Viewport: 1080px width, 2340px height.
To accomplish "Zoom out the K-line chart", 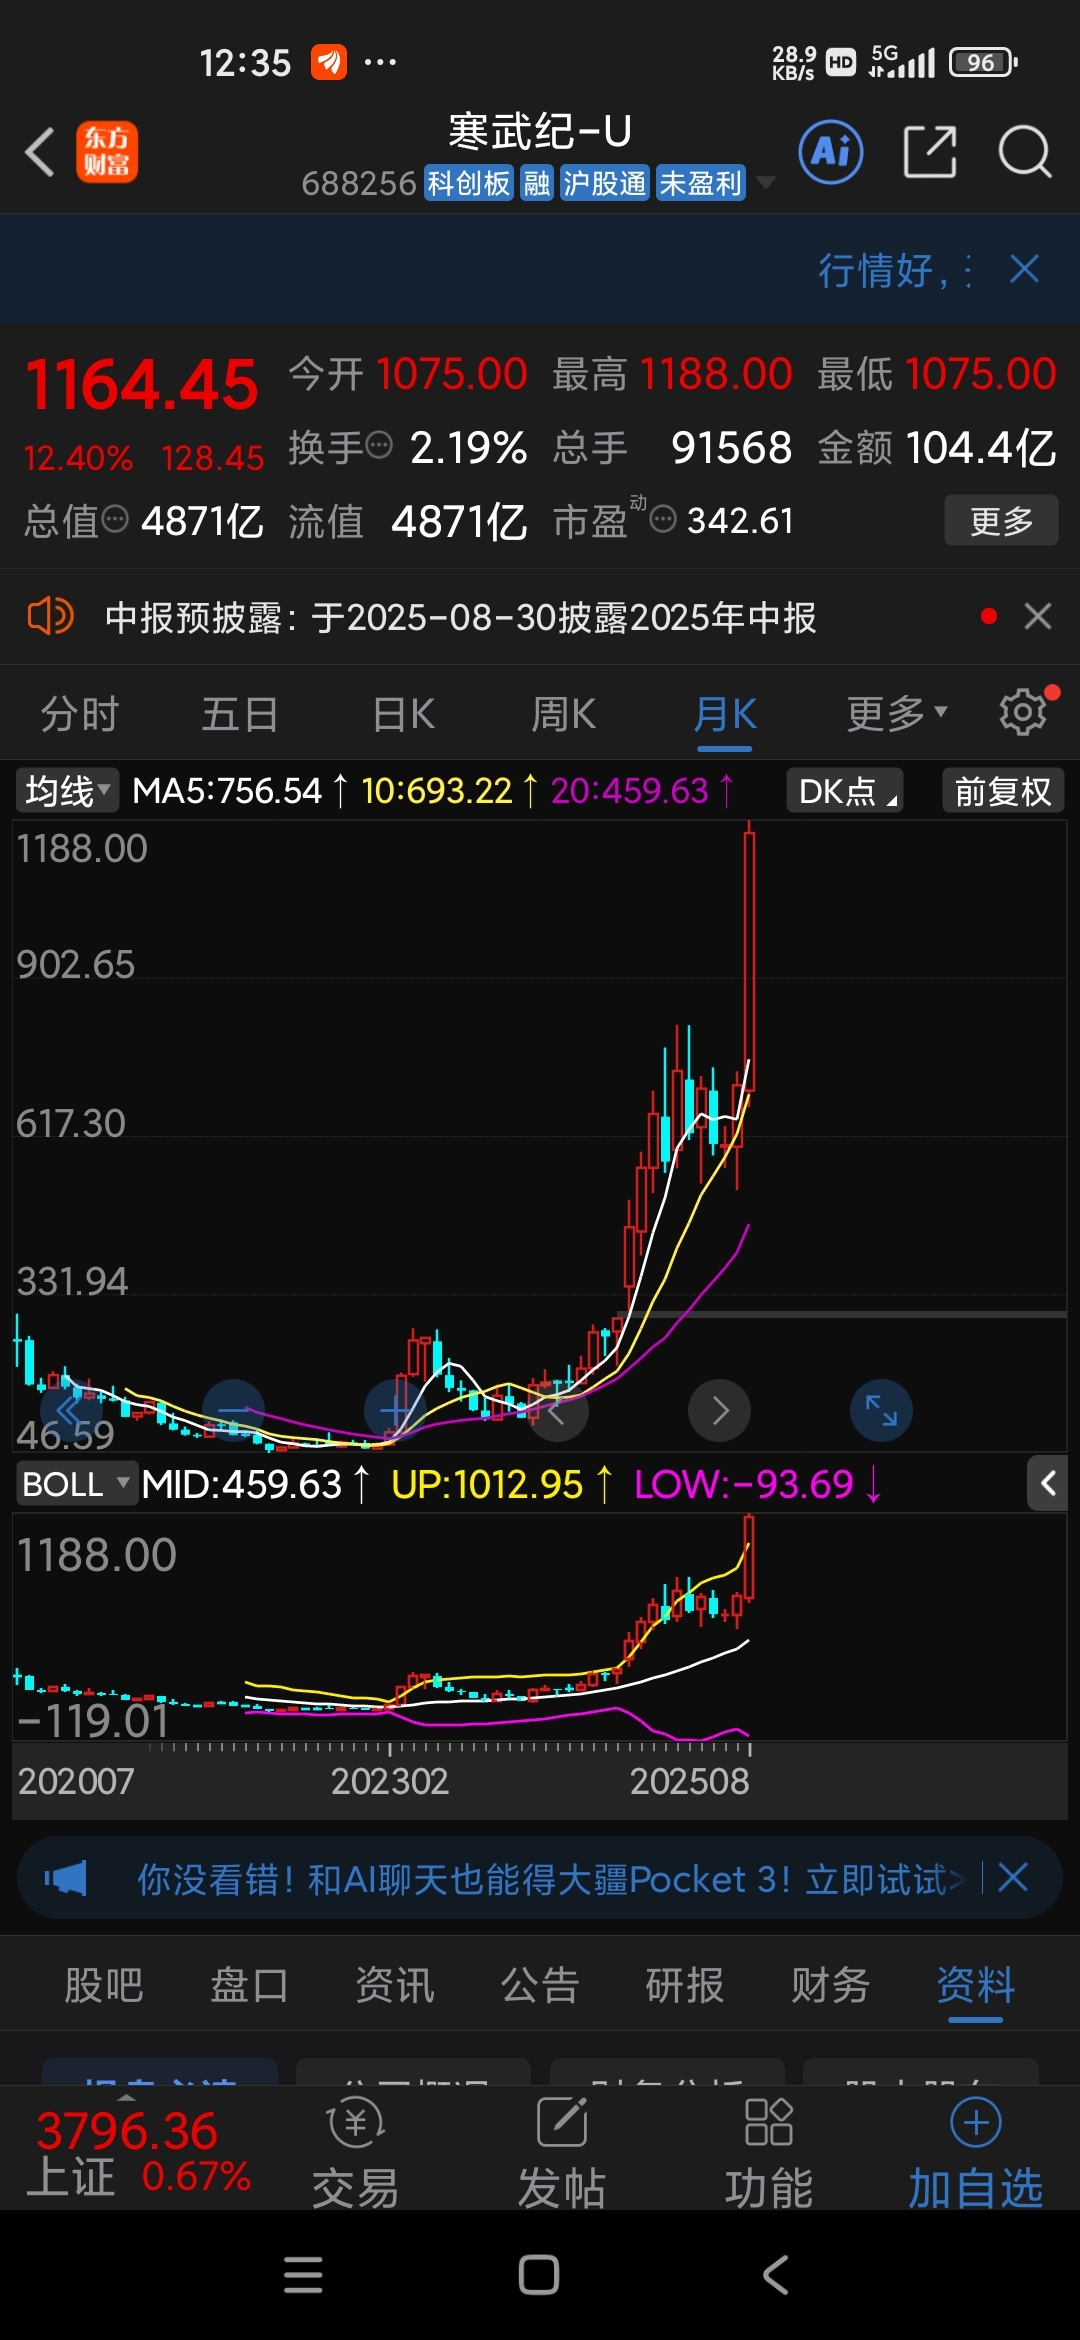I will pos(233,1410).
